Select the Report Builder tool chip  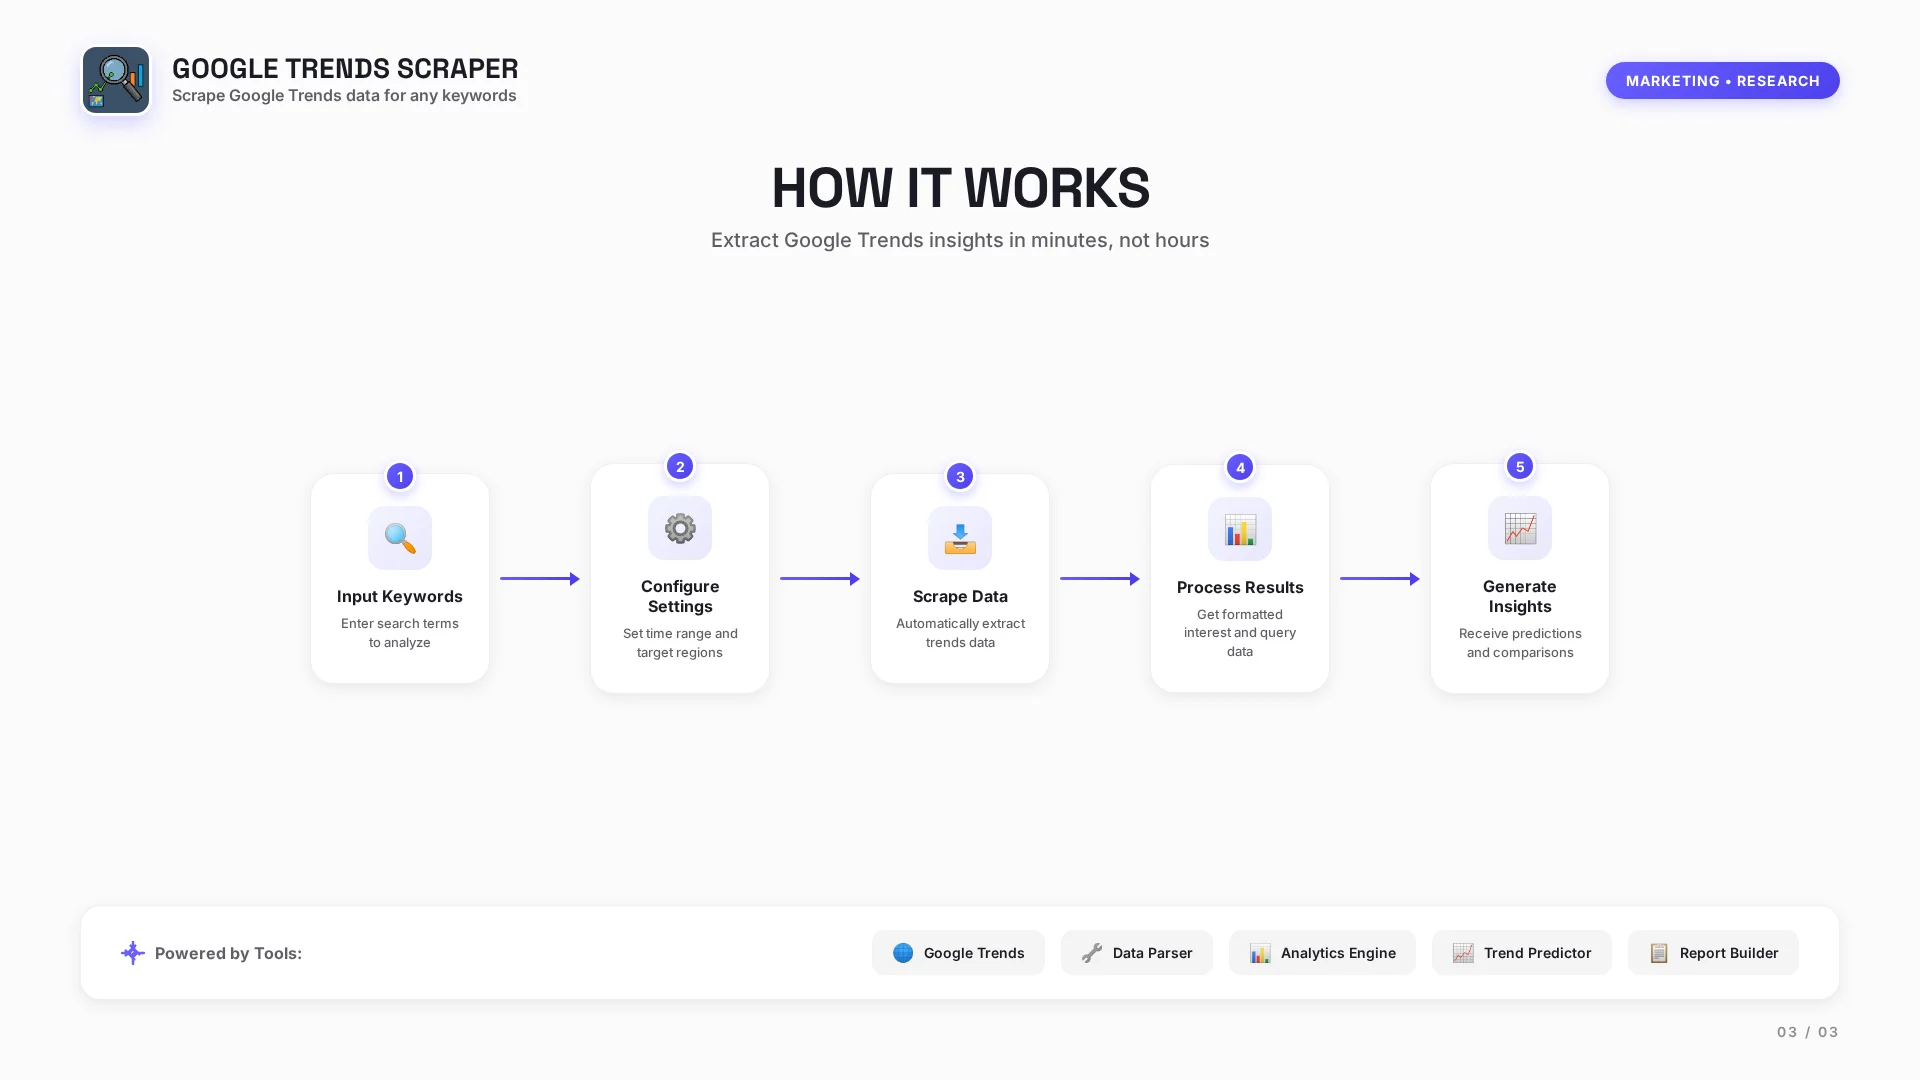[1713, 953]
